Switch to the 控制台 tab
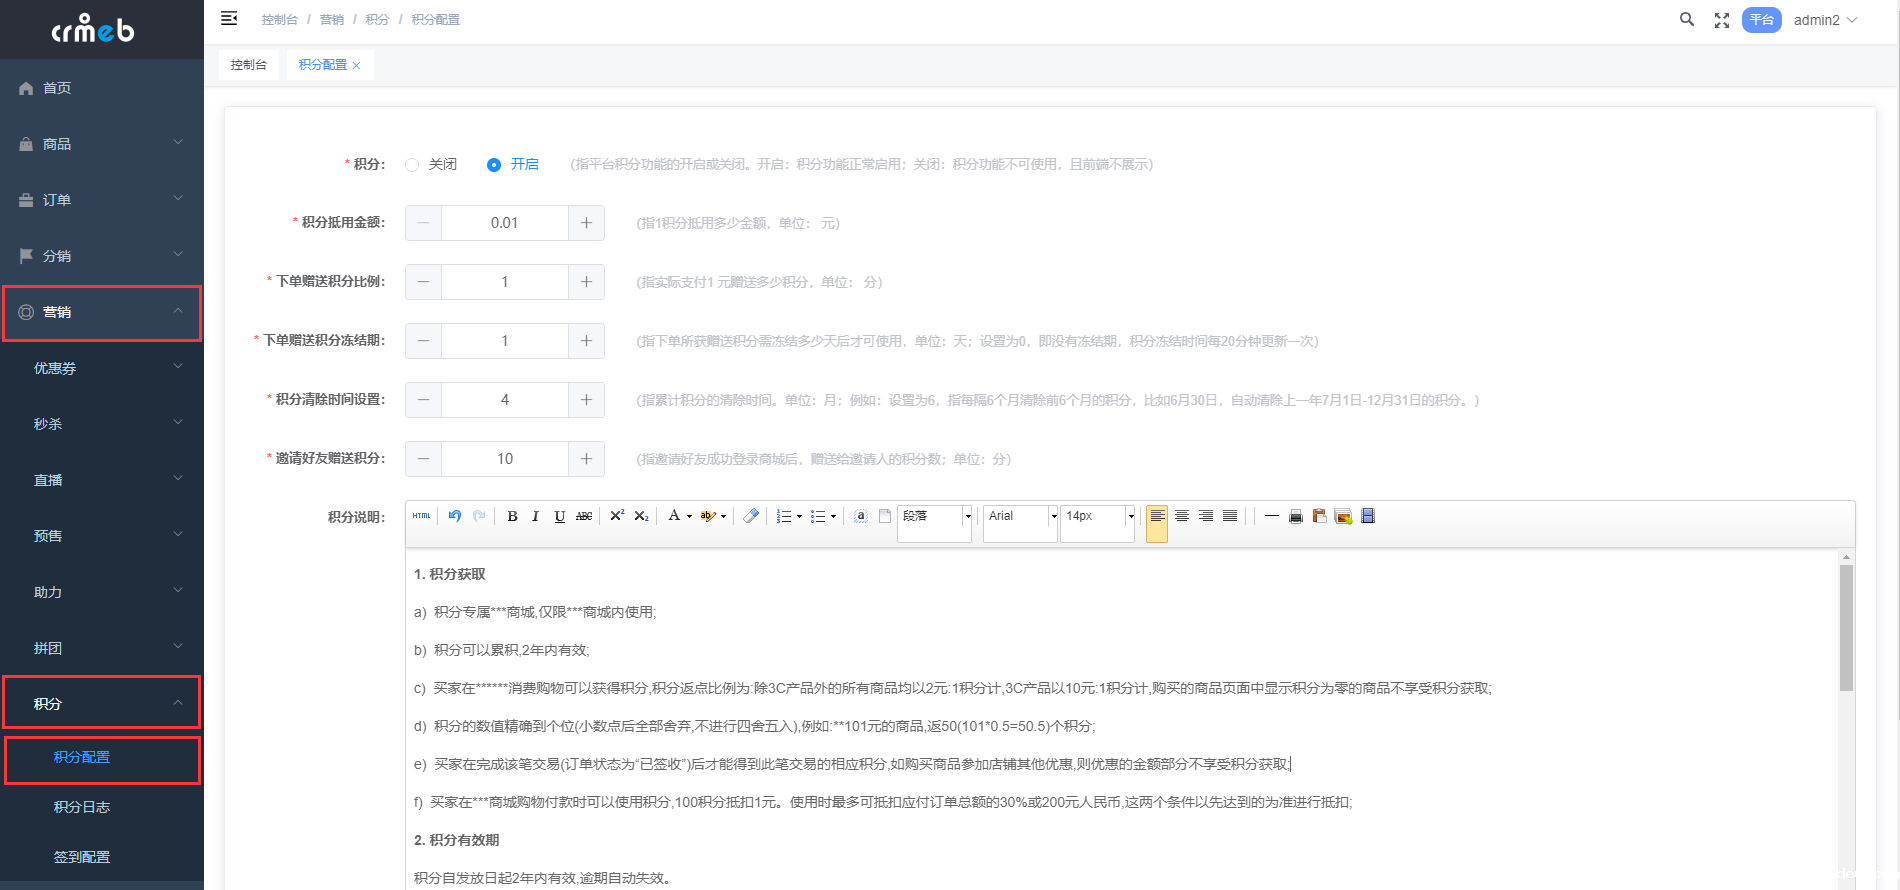The width and height of the screenshot is (1900, 890). [x=248, y=65]
